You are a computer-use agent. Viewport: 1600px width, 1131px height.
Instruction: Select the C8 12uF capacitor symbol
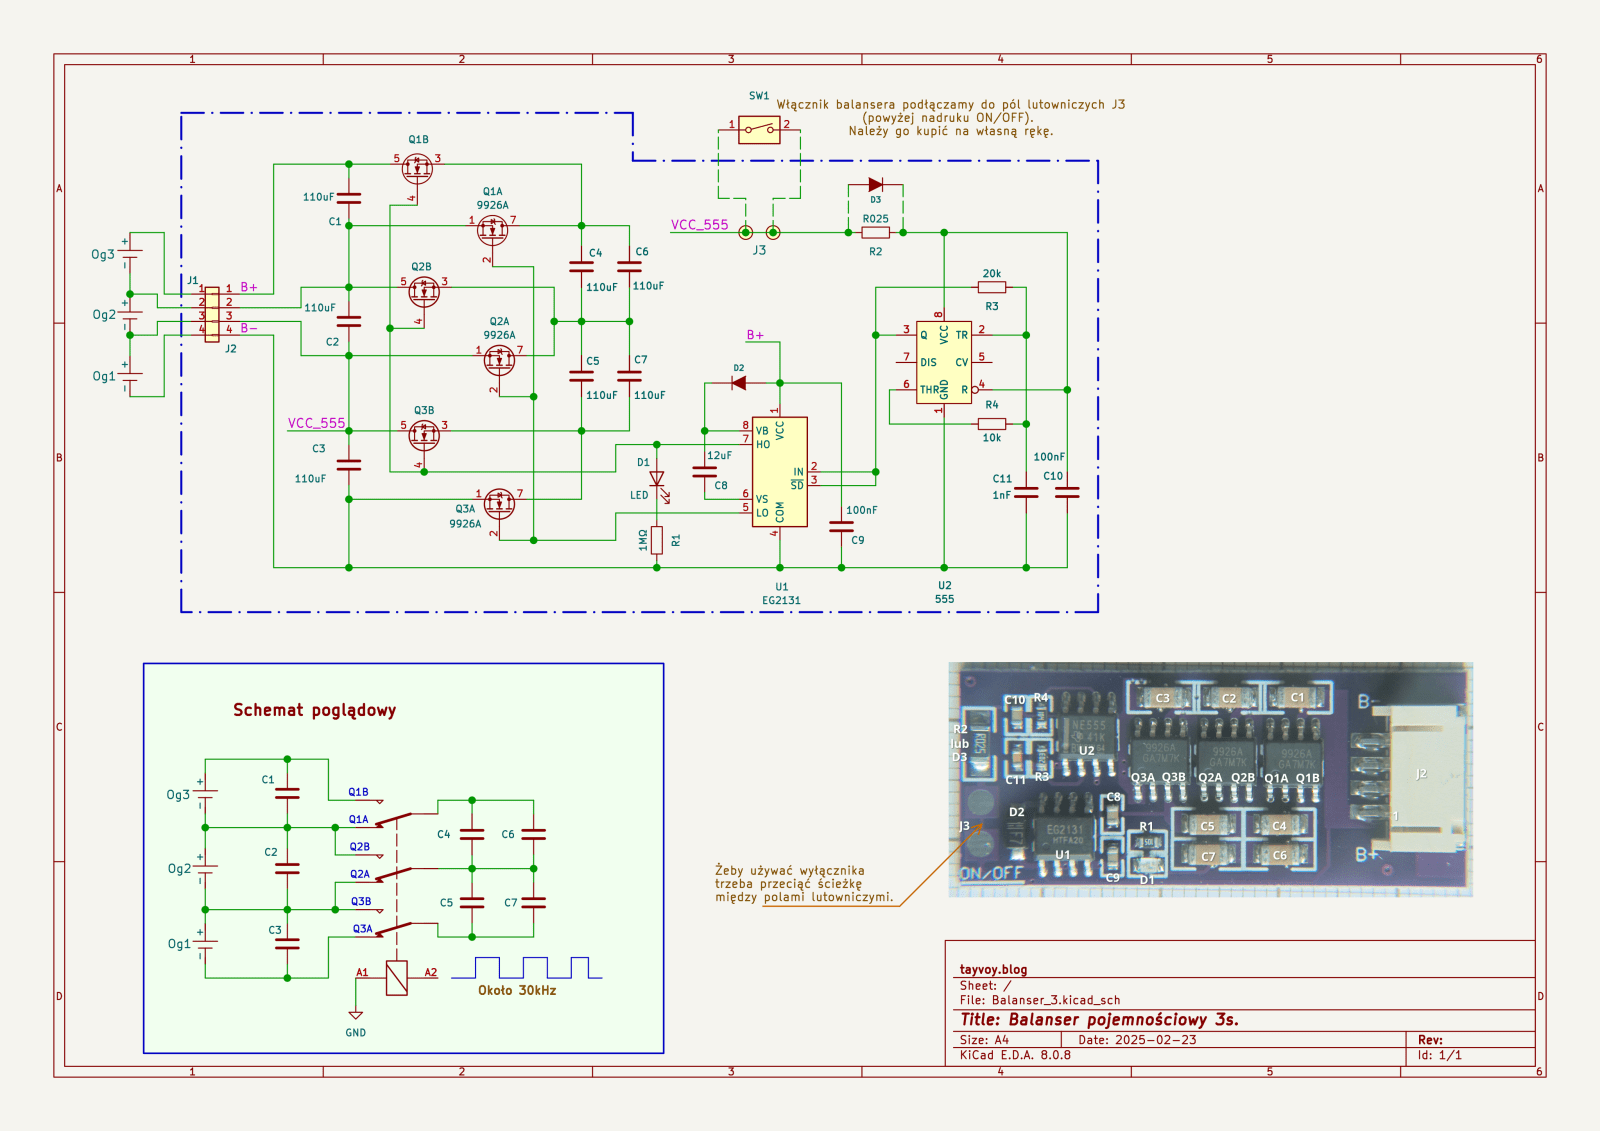(704, 470)
